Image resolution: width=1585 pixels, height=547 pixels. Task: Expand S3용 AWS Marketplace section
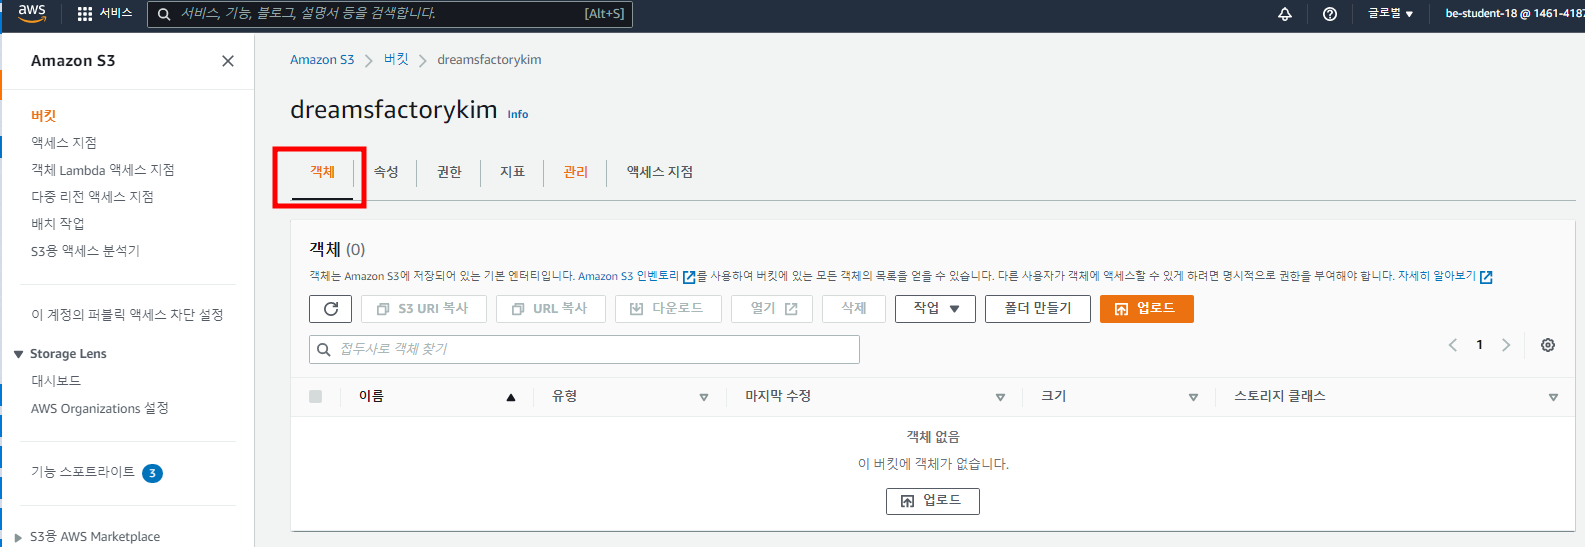[x=18, y=537]
